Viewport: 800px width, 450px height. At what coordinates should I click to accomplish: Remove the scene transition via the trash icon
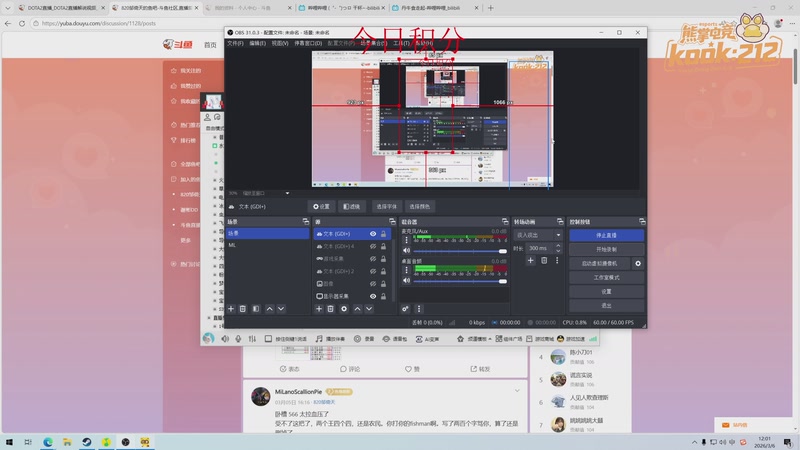544,260
